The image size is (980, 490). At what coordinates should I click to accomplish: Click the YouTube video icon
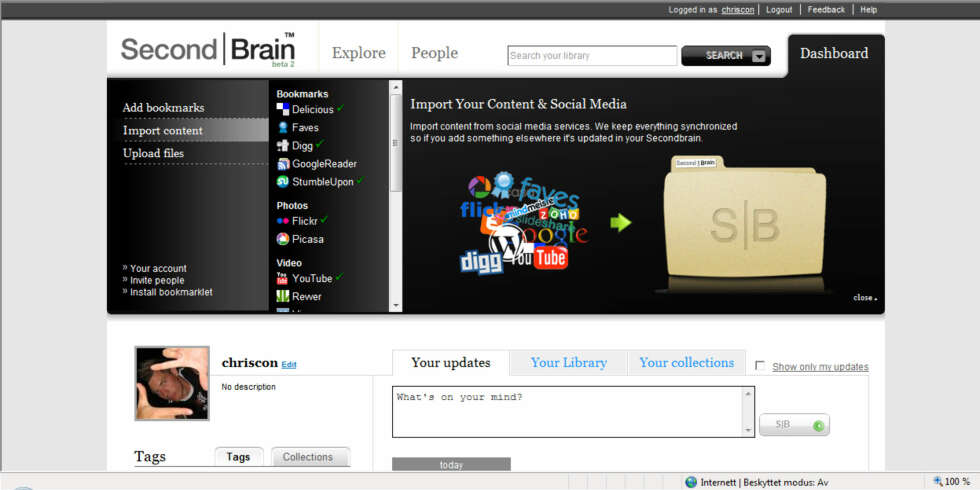[282, 278]
